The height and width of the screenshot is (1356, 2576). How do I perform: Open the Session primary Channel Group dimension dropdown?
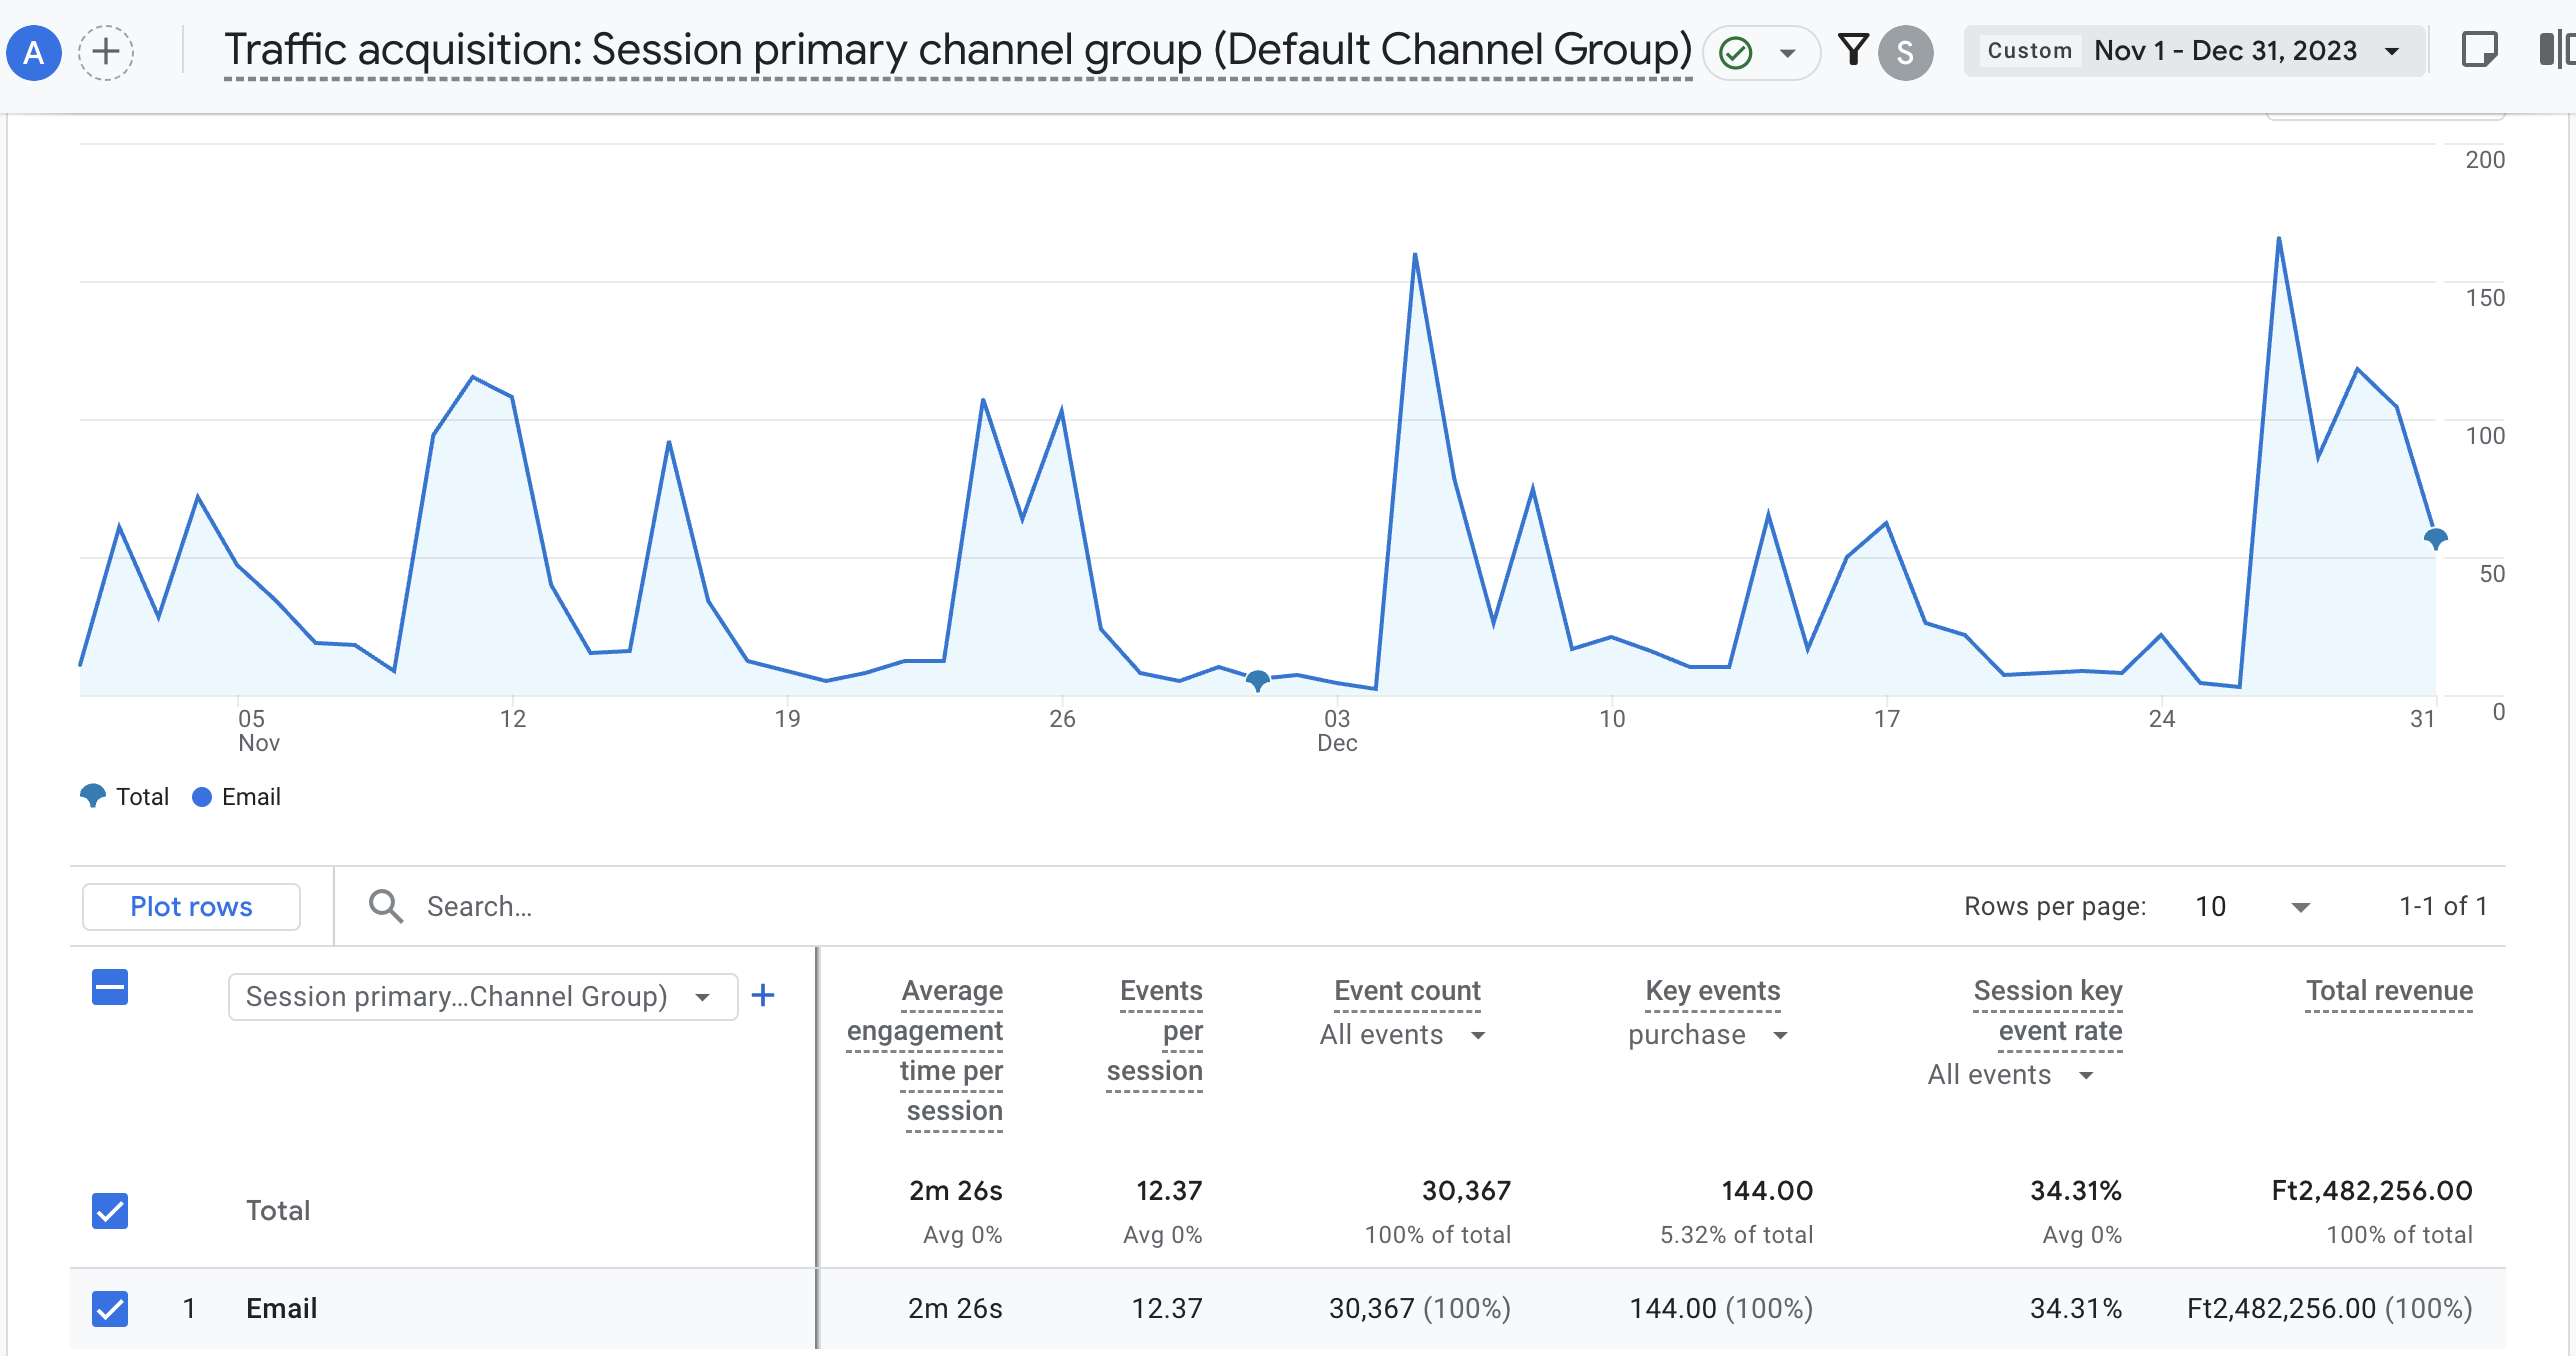click(482, 997)
